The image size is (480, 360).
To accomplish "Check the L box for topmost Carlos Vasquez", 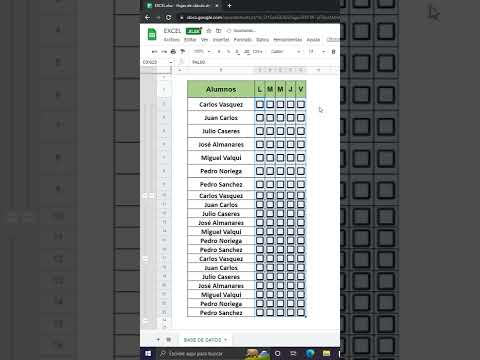I will pyautogui.click(x=260, y=104).
